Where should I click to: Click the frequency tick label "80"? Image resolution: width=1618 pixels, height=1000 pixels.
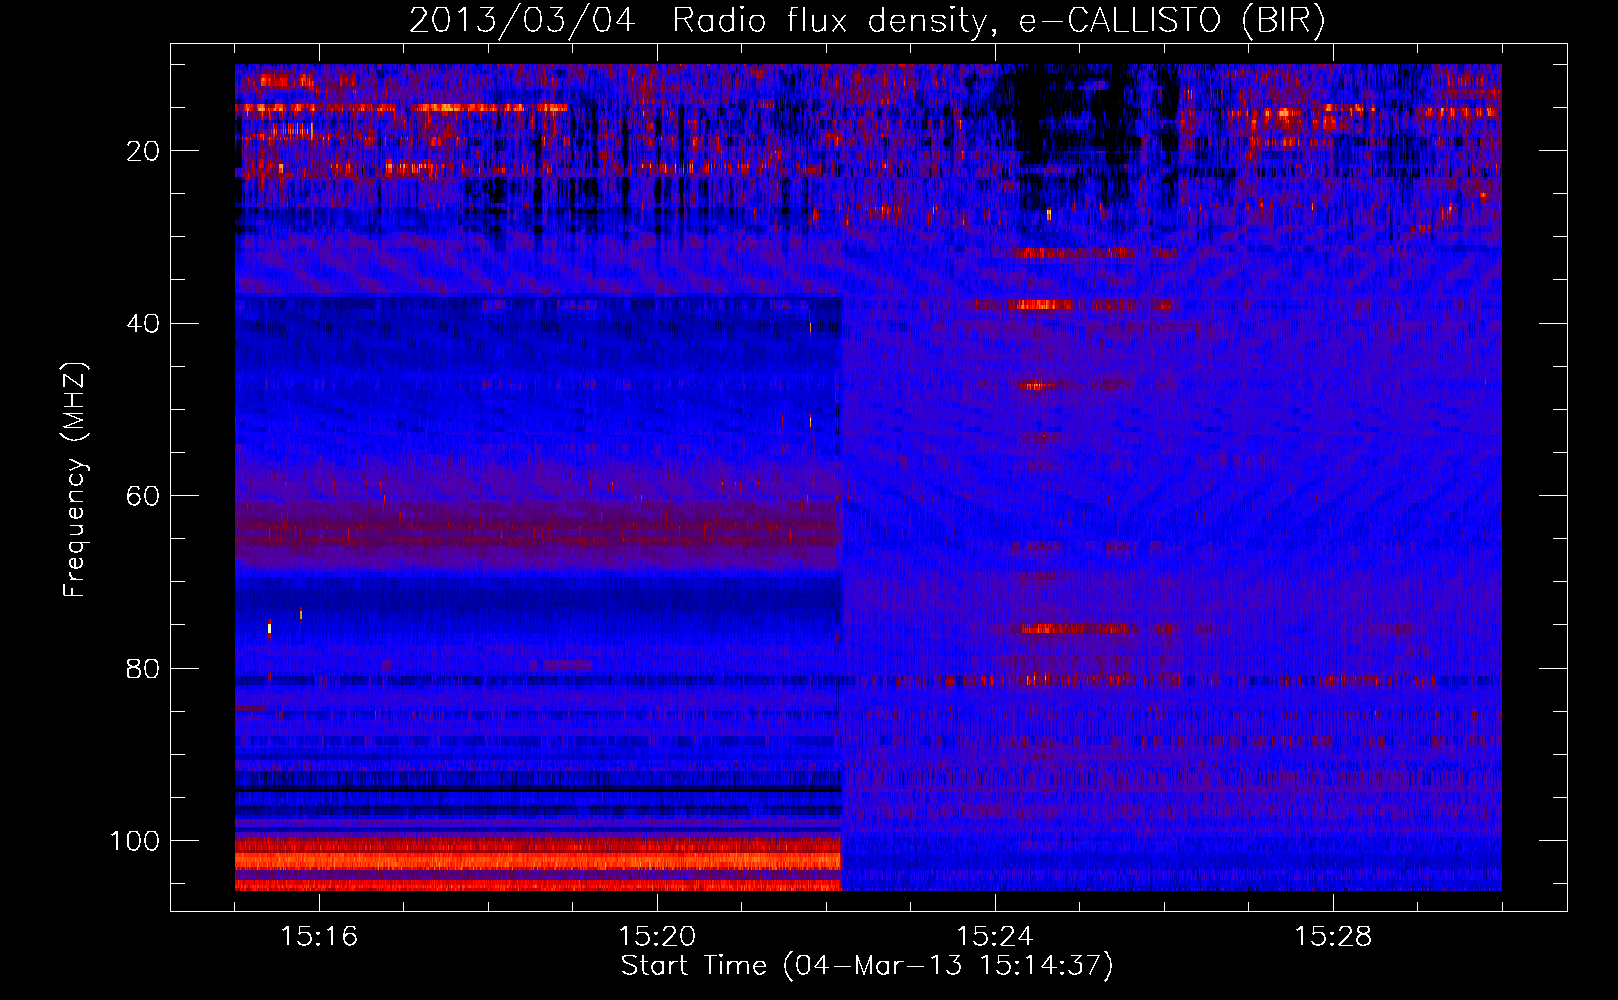143,669
